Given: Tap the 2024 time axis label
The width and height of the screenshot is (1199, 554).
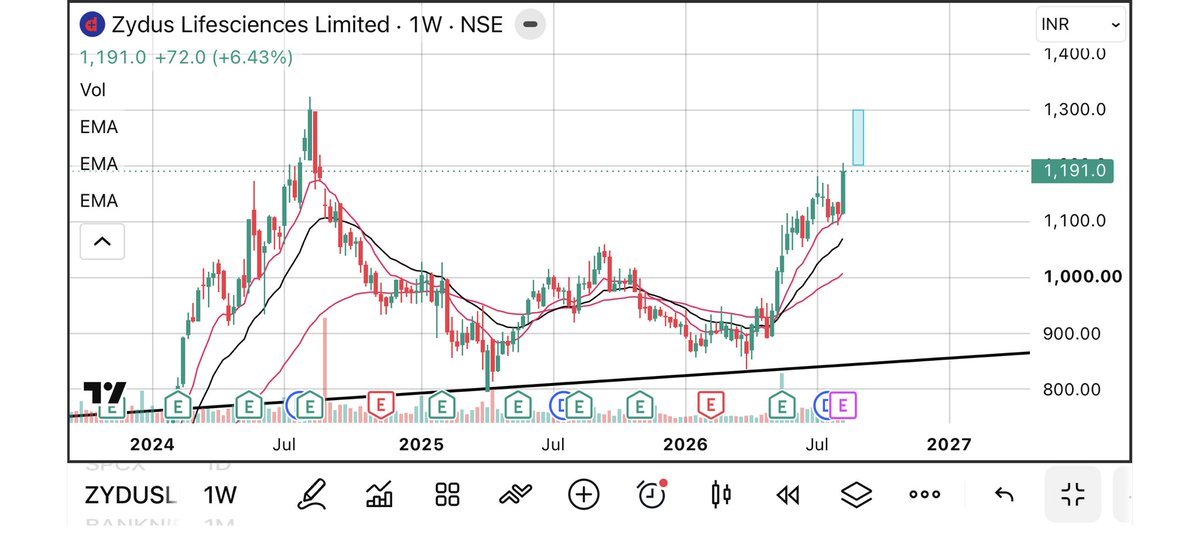Looking at the screenshot, I should point(153,445).
